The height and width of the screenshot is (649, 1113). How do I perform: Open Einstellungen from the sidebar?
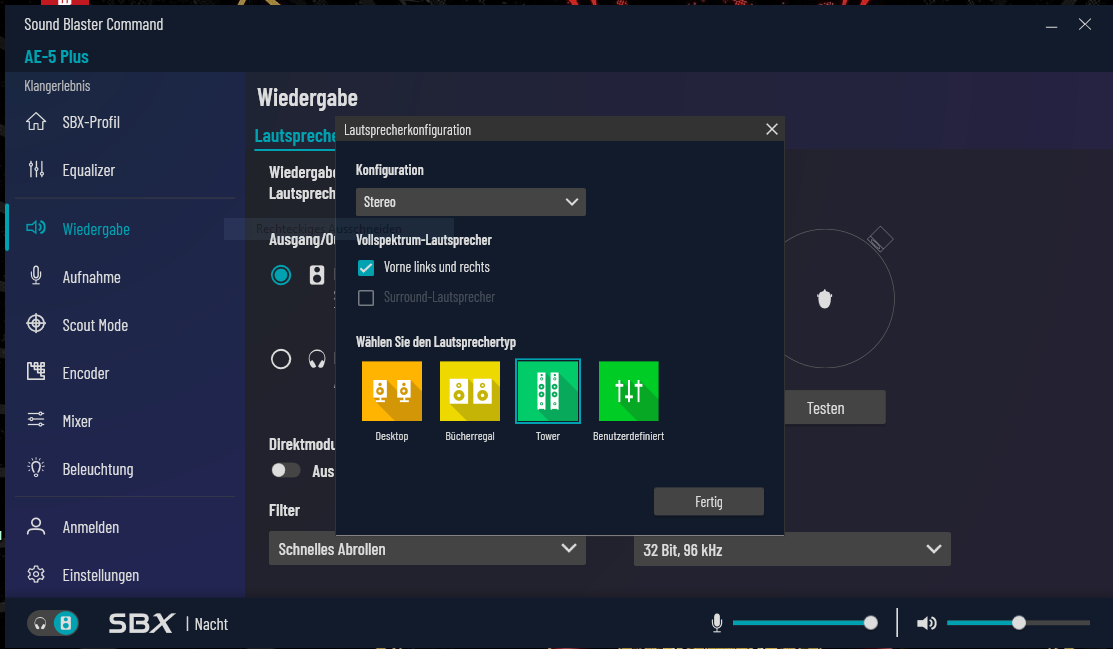101,575
